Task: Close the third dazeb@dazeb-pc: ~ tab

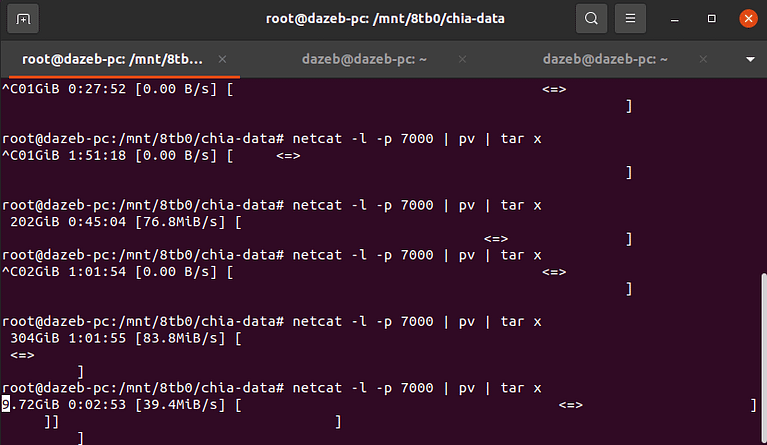Action: pyautogui.click(x=703, y=59)
